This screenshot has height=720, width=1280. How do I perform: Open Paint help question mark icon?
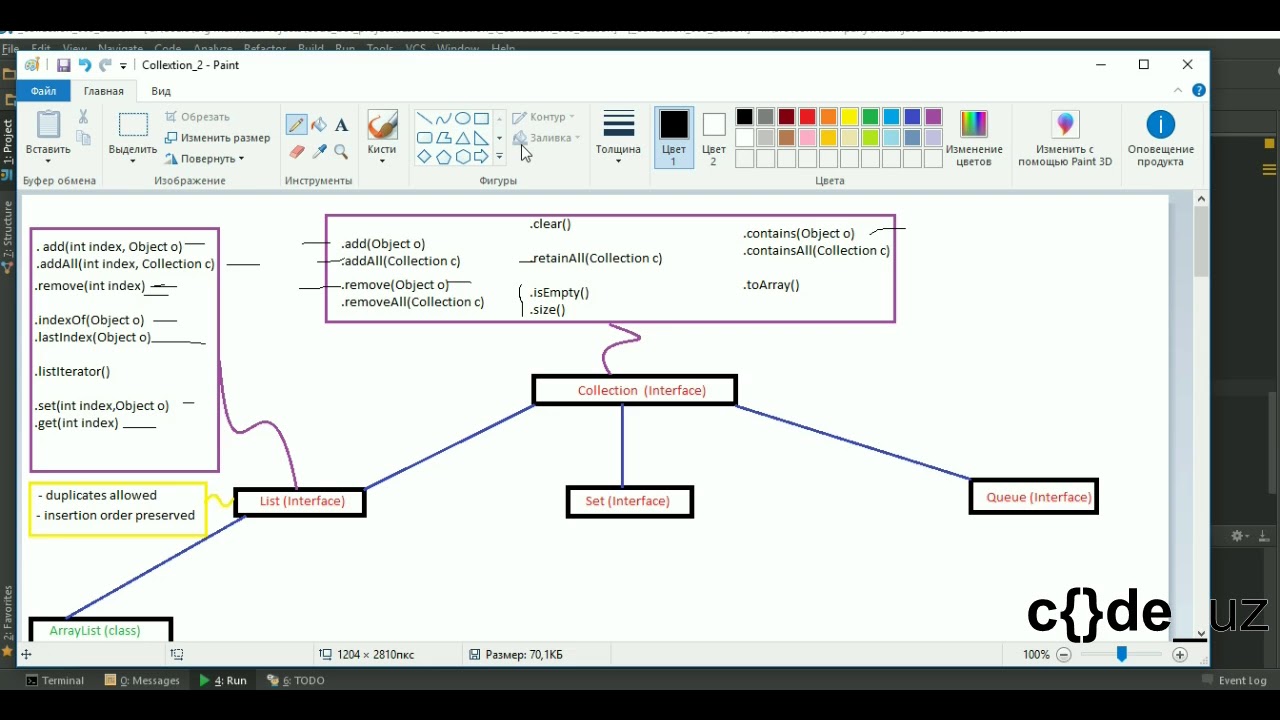1199,90
